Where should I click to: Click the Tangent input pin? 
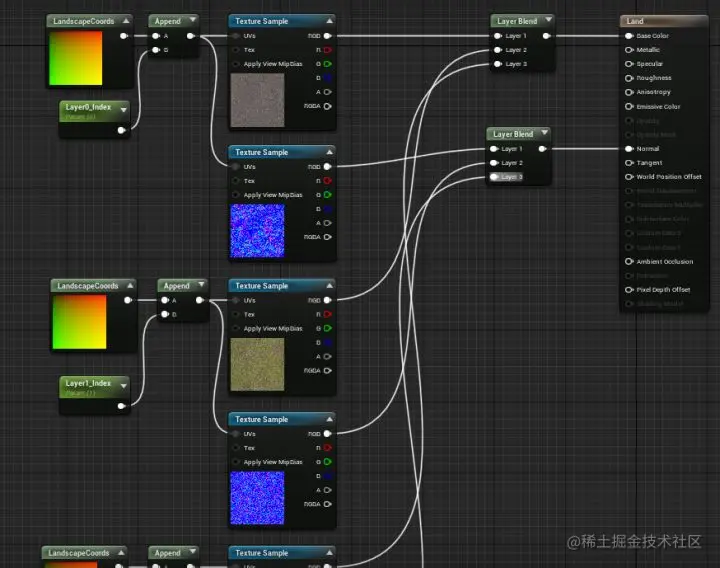click(629, 163)
